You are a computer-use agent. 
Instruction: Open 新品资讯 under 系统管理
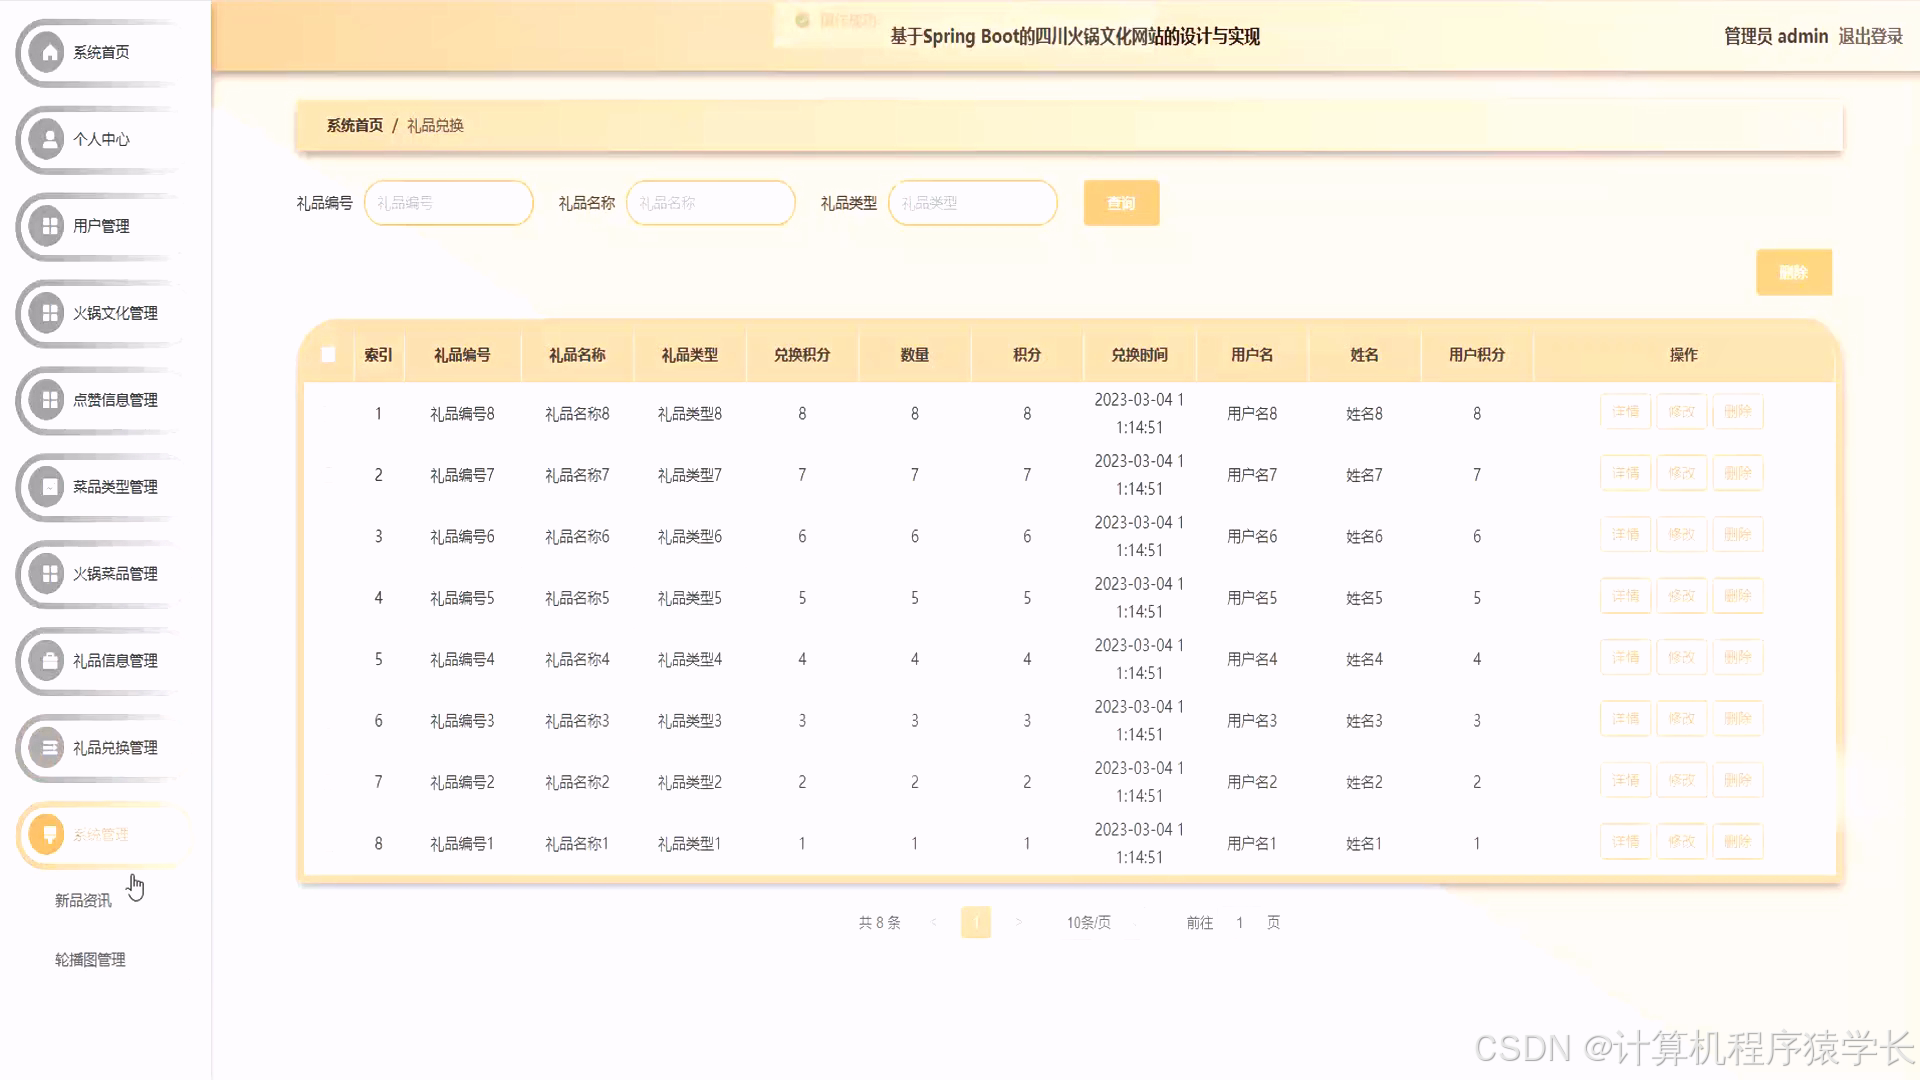click(82, 900)
